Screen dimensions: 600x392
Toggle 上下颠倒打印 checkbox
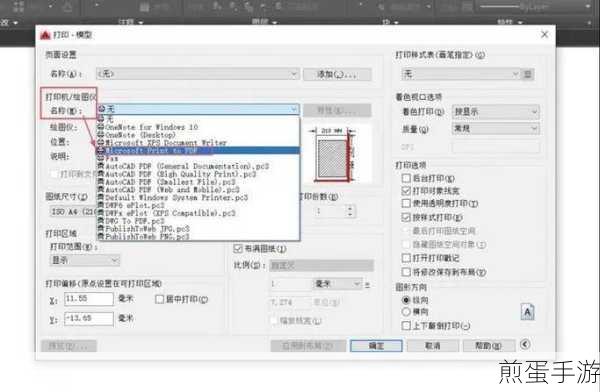tap(406, 326)
